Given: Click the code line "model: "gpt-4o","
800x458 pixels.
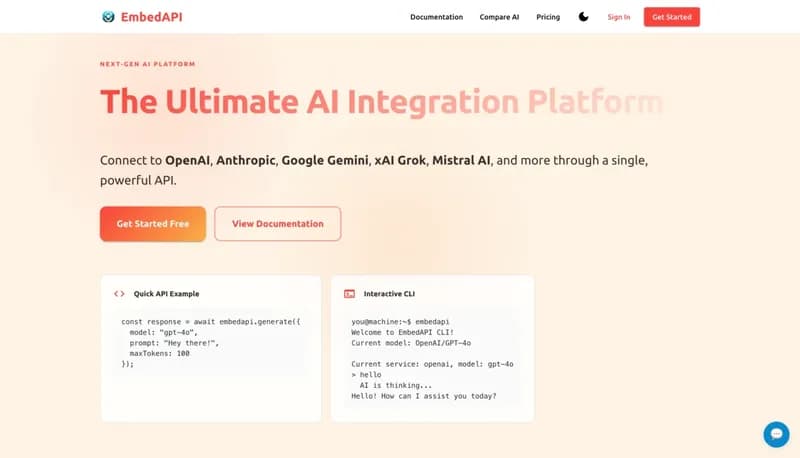Looking at the screenshot, I should tap(163, 333).
